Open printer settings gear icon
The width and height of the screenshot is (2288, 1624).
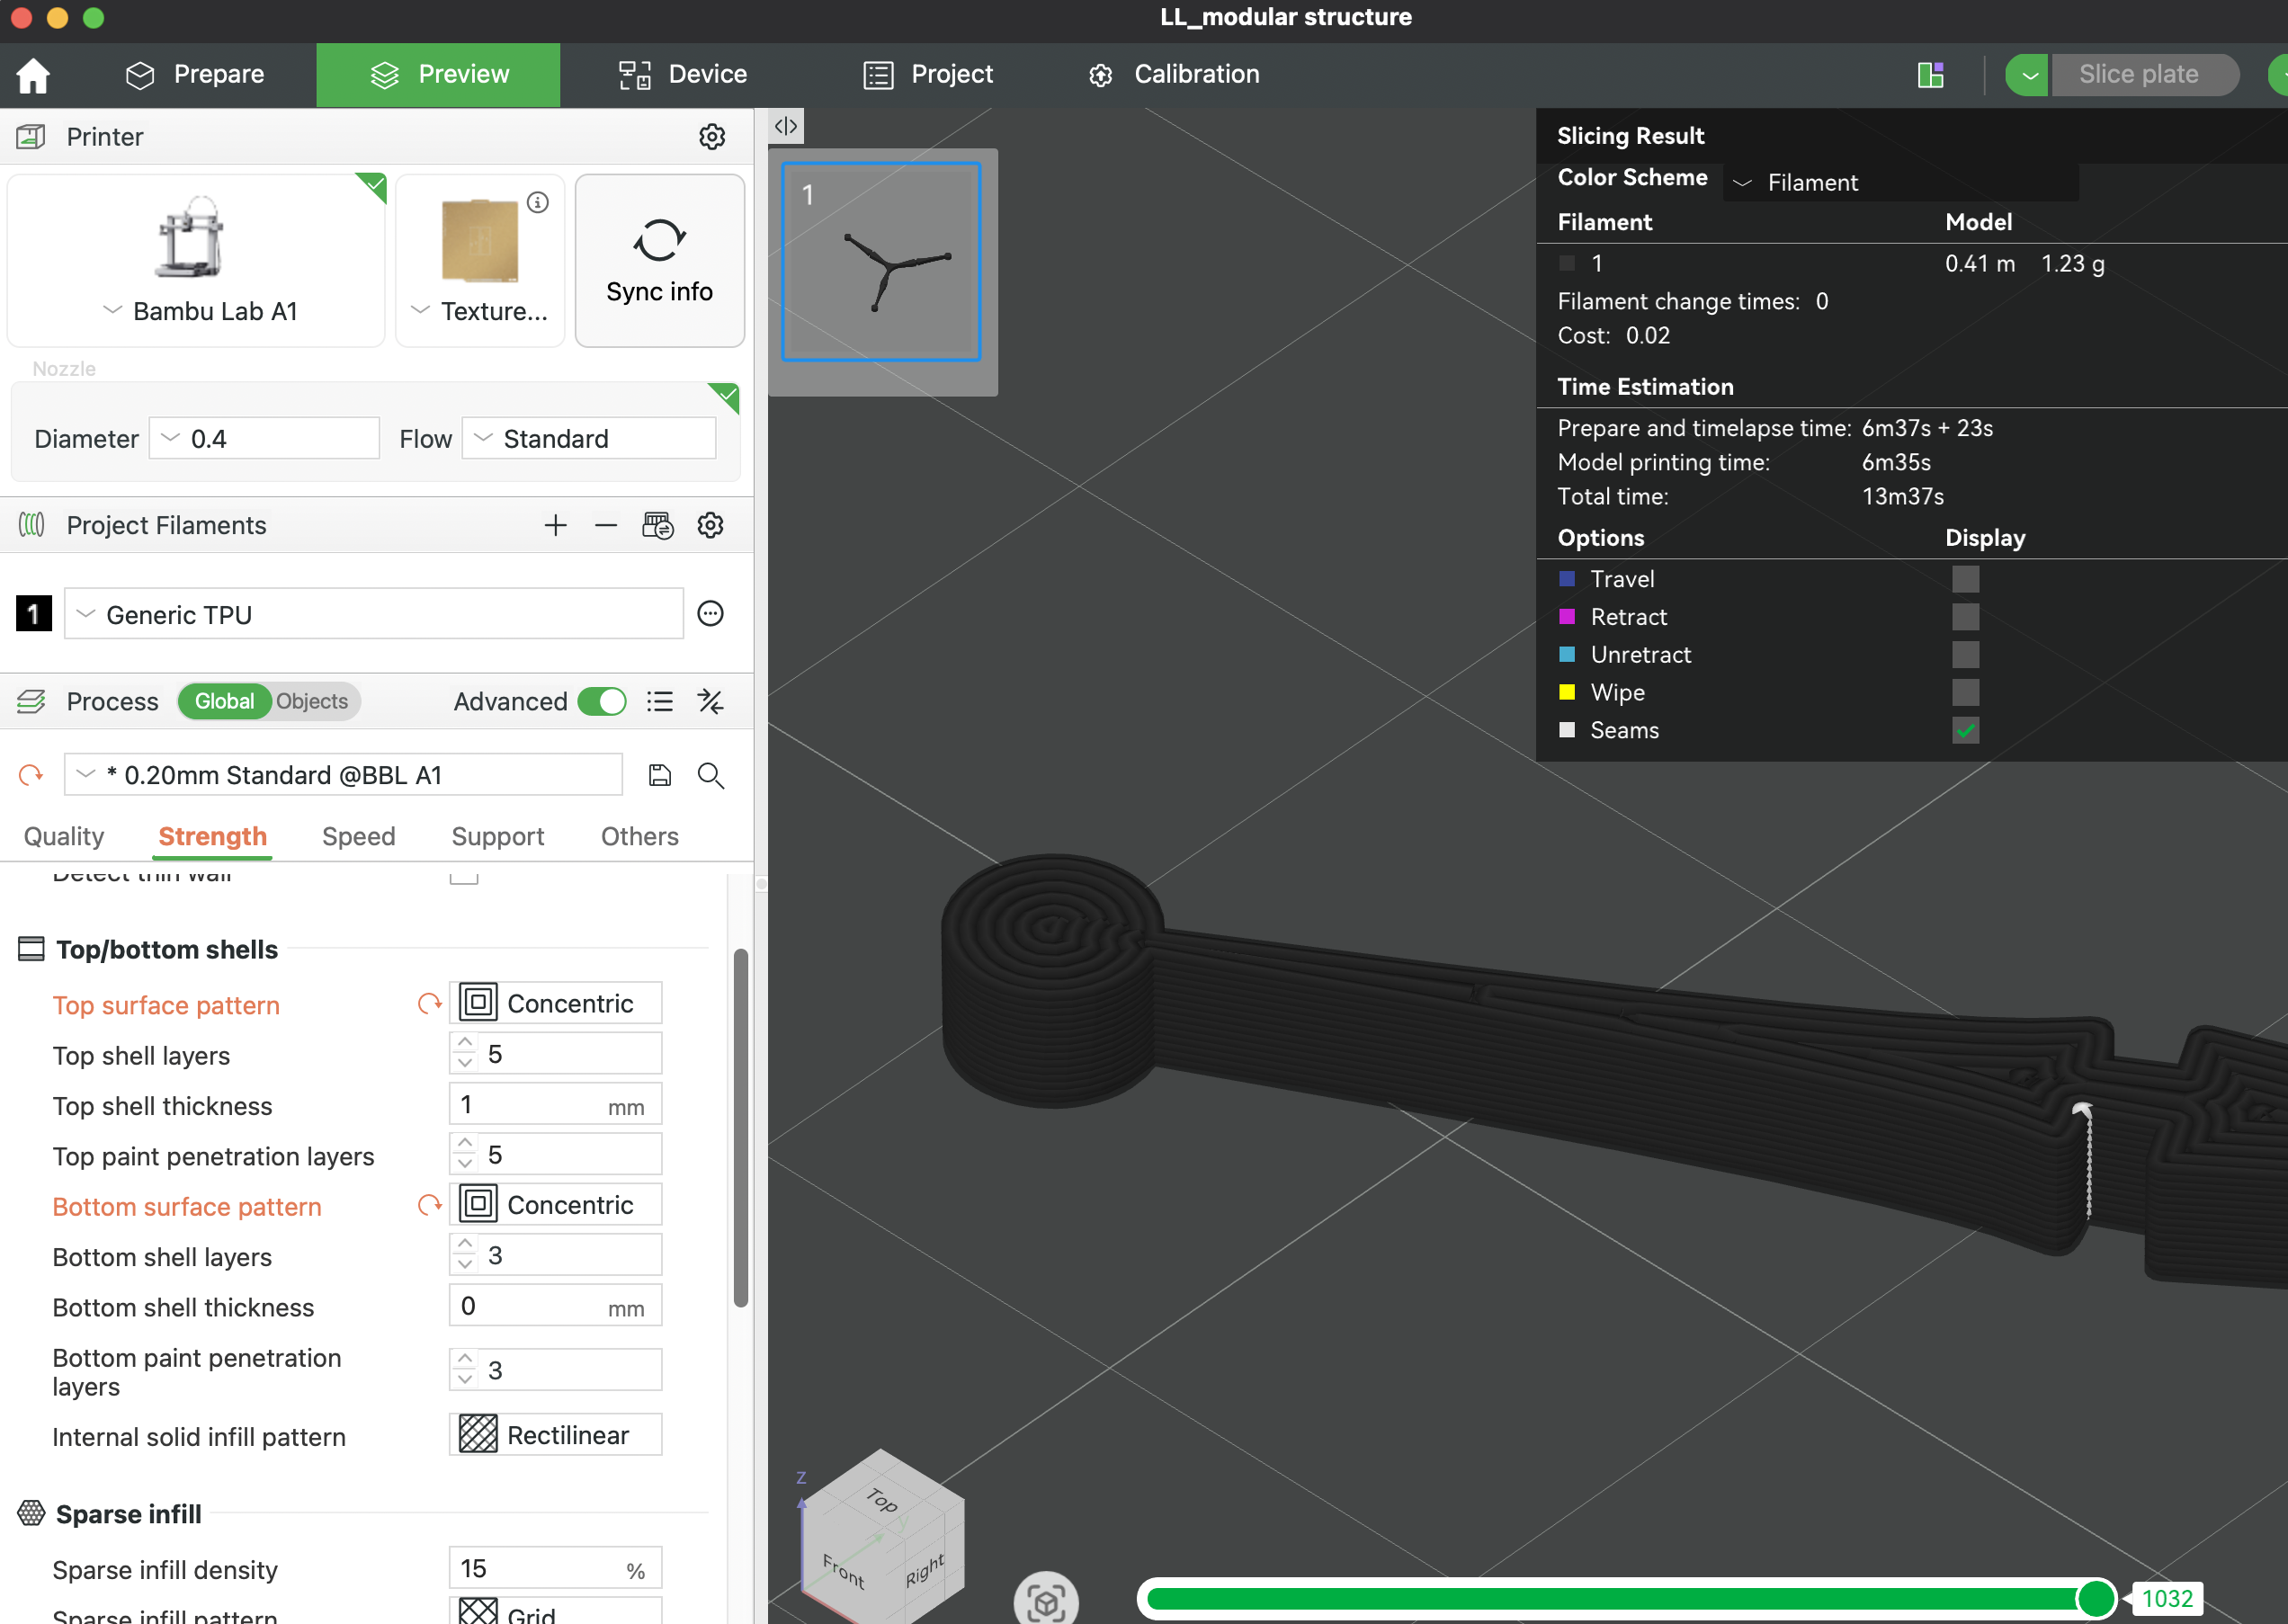(711, 137)
